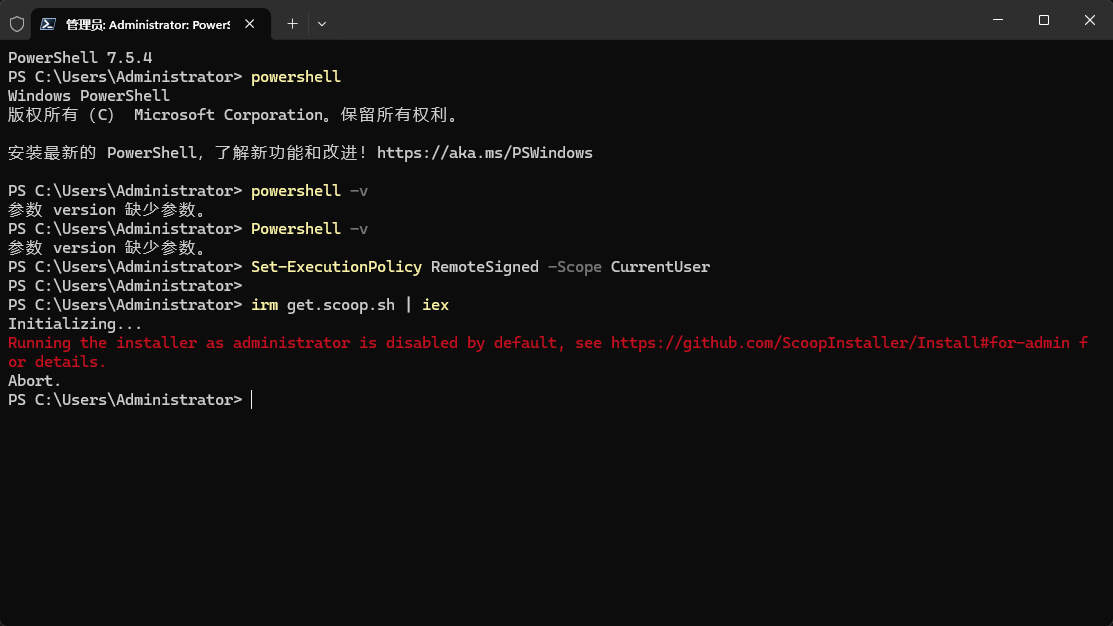
Task: Click the administrator shield icon
Action: click(16, 23)
